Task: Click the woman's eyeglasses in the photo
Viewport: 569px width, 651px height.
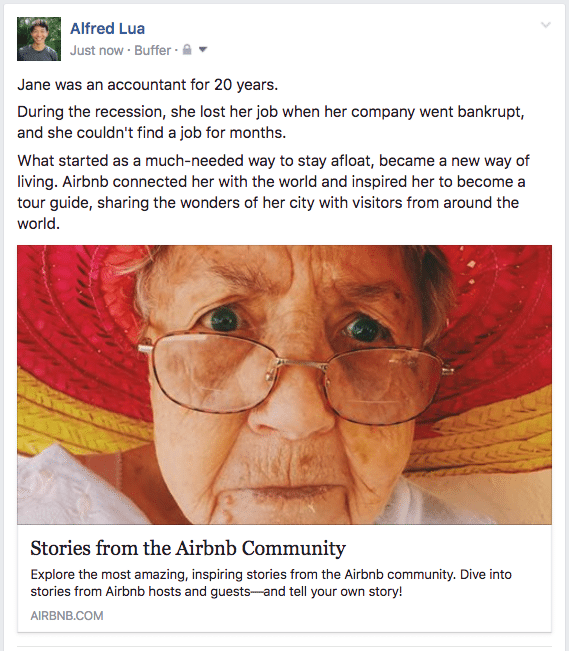Action: pyautogui.click(x=295, y=376)
